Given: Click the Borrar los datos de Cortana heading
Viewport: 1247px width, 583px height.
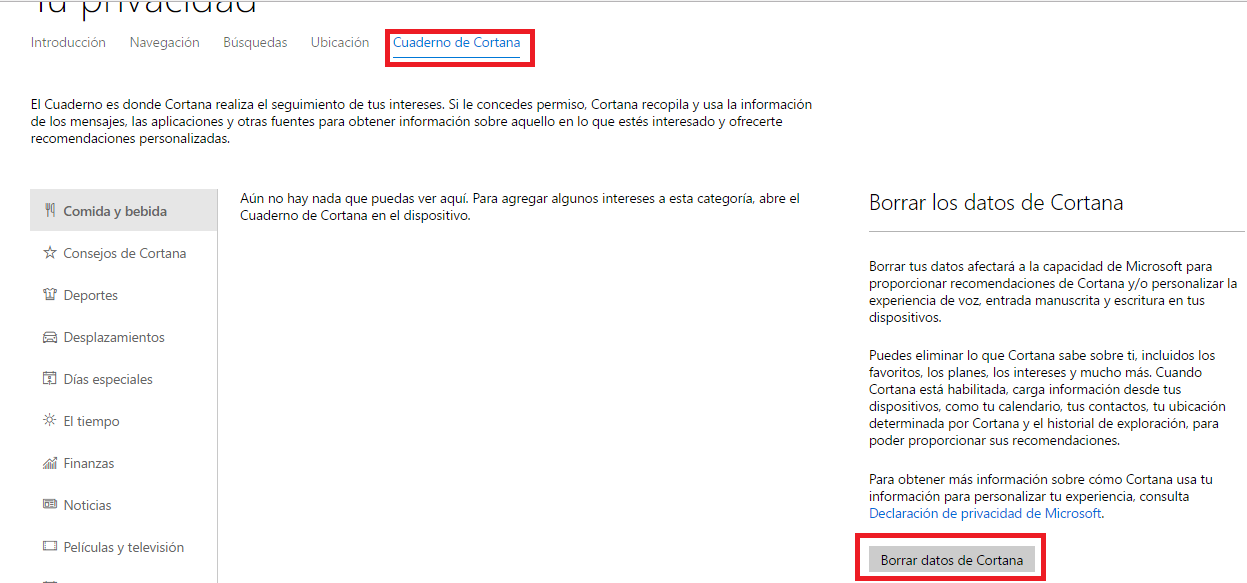Looking at the screenshot, I should pyautogui.click(x=996, y=202).
